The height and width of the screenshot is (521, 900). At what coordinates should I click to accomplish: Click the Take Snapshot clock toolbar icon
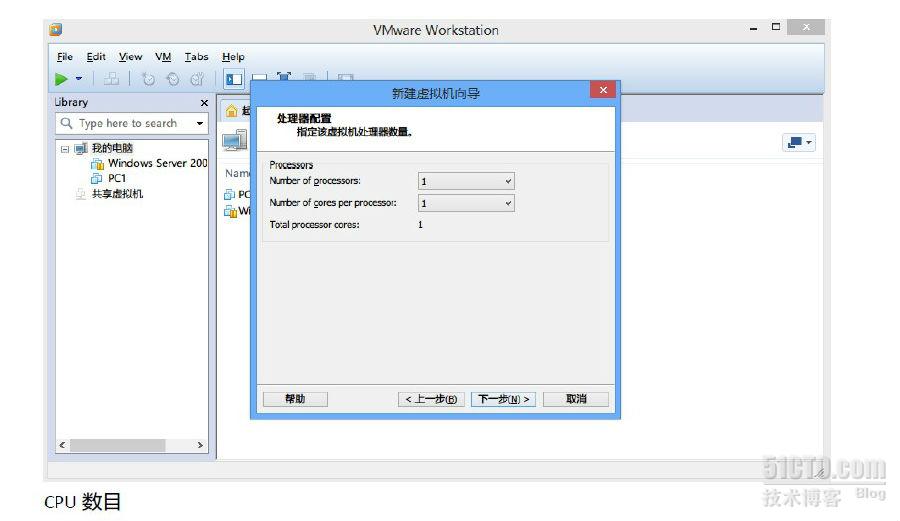point(148,79)
